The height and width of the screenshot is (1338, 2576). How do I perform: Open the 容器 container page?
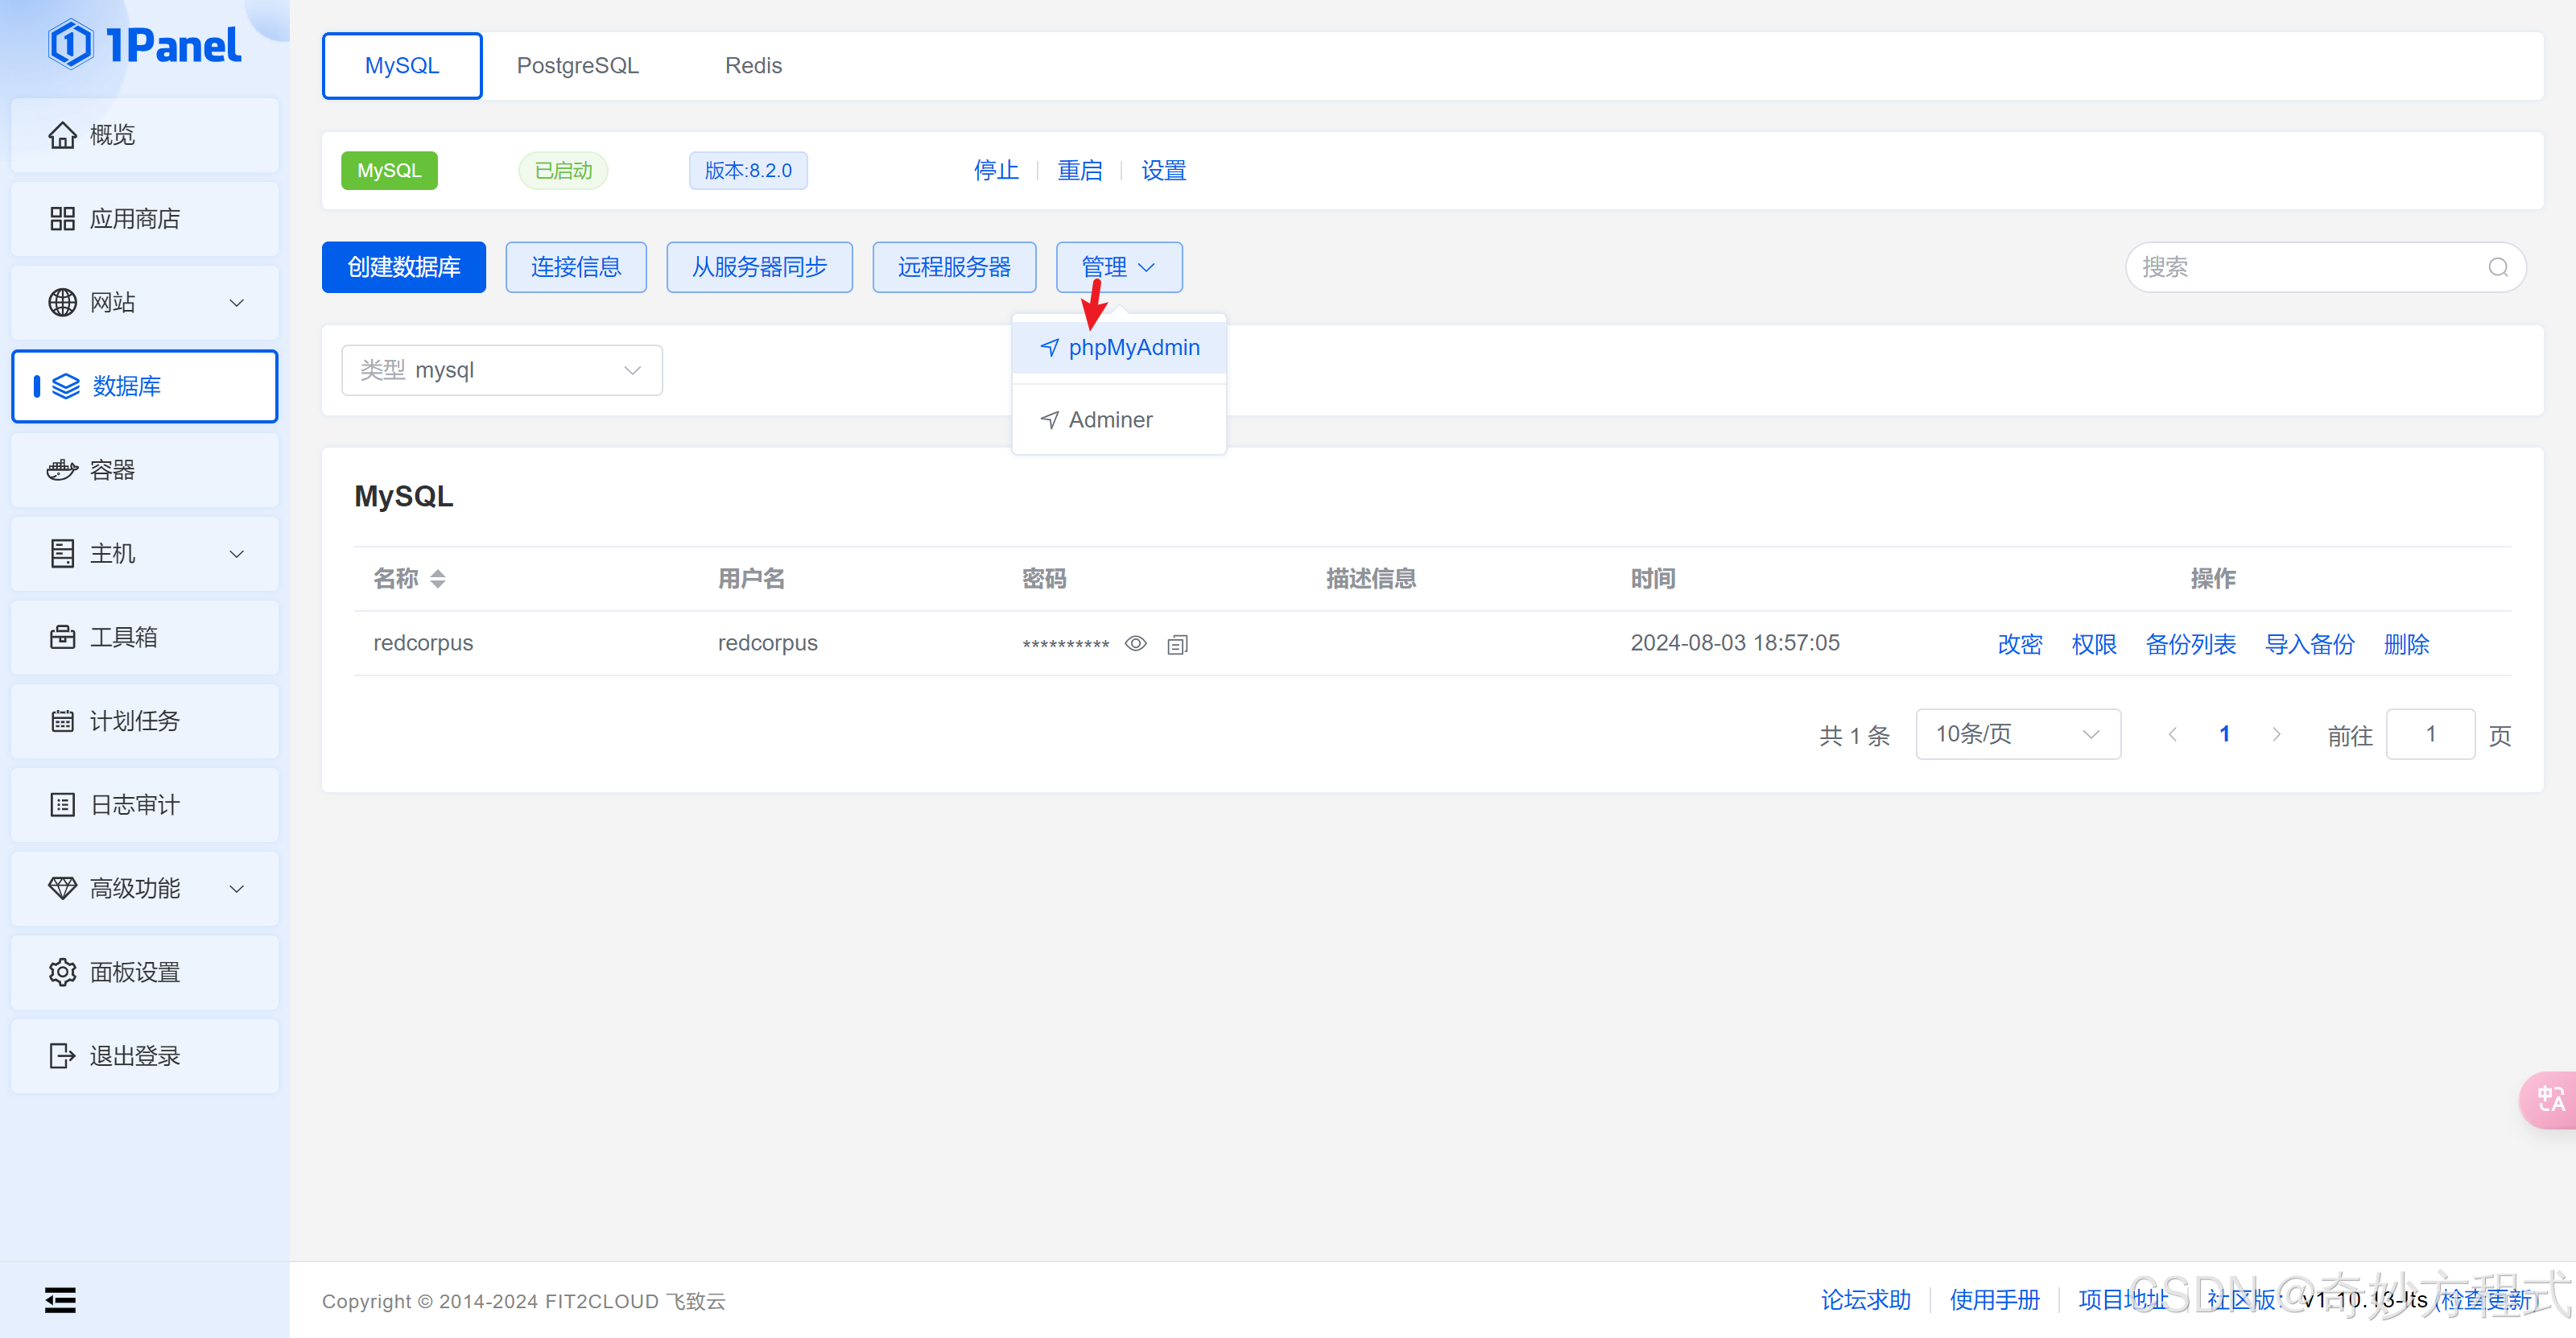pyautogui.click(x=145, y=470)
